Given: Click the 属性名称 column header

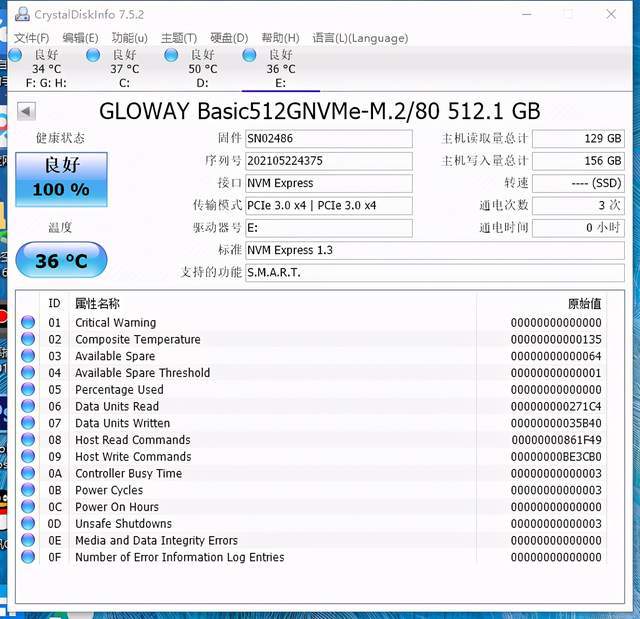Looking at the screenshot, I should pyautogui.click(x=97, y=304).
